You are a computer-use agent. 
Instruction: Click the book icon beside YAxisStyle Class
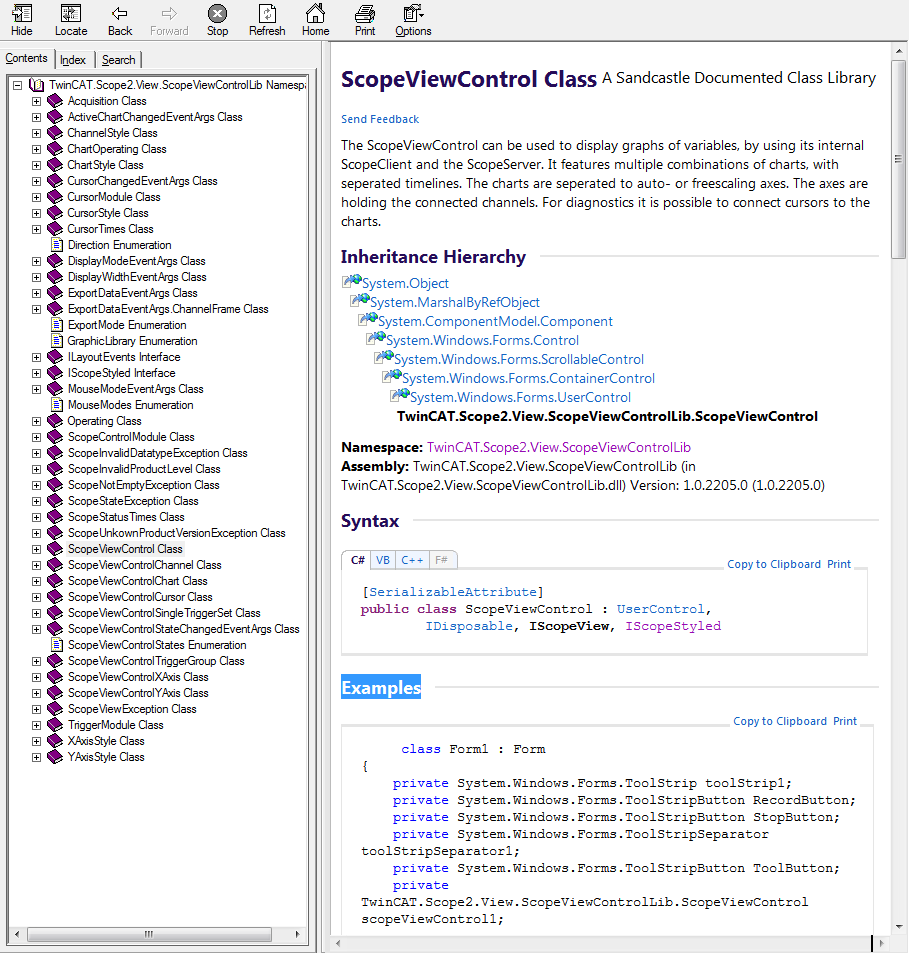(x=55, y=757)
